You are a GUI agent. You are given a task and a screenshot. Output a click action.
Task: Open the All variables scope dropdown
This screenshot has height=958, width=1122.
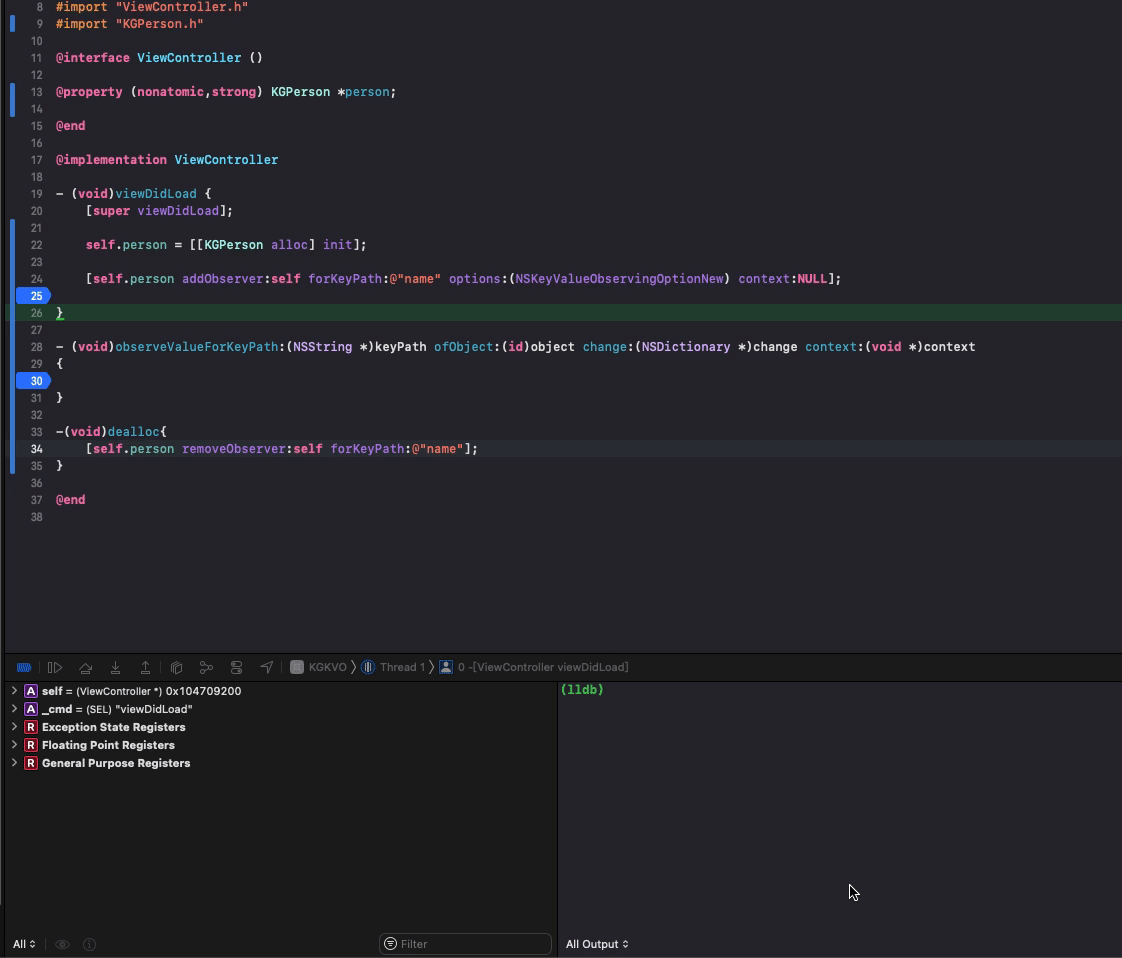(24, 943)
